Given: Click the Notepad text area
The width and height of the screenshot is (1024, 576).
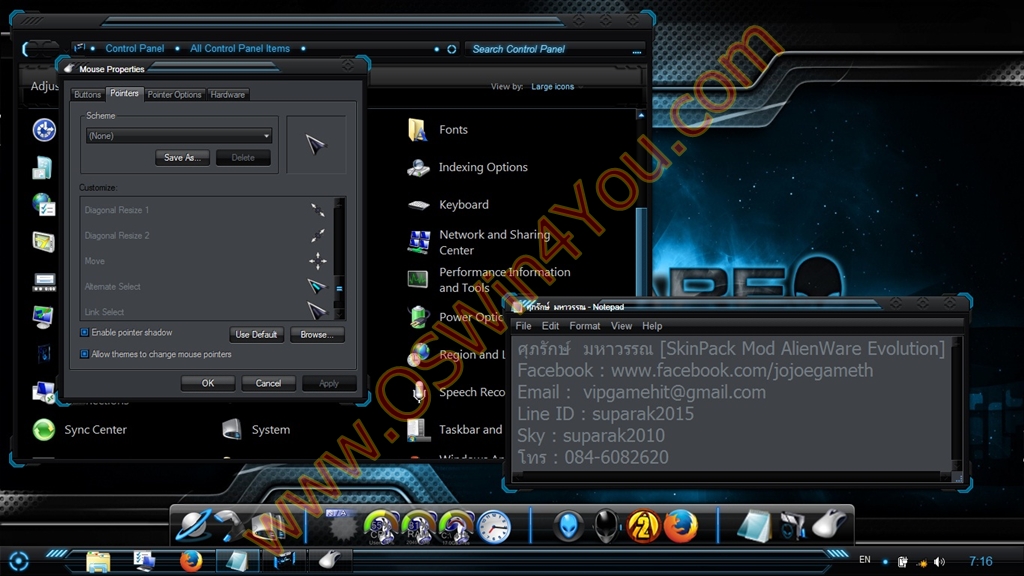Looking at the screenshot, I should tap(731, 404).
